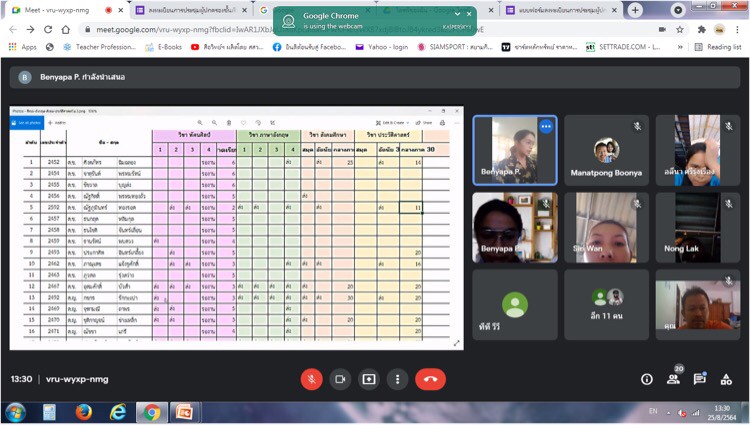Click the Present now screen share button

(369, 379)
